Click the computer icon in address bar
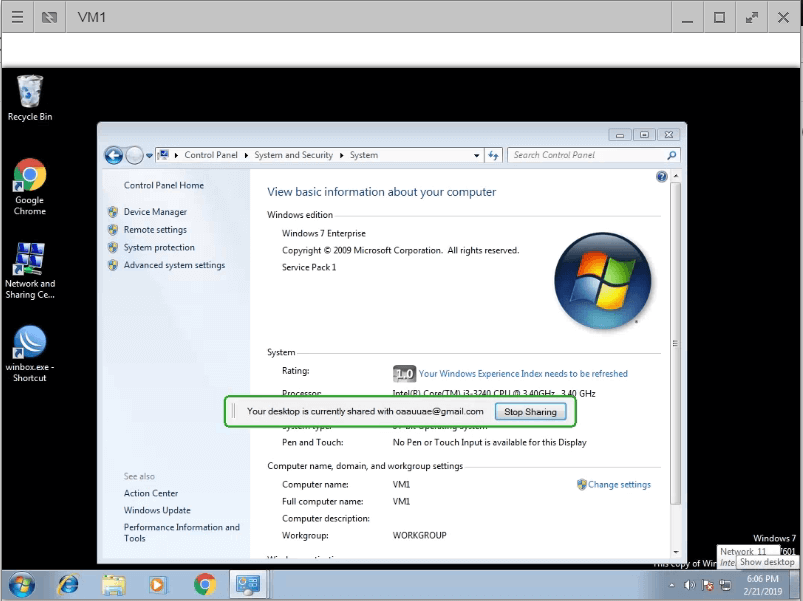 click(x=163, y=155)
